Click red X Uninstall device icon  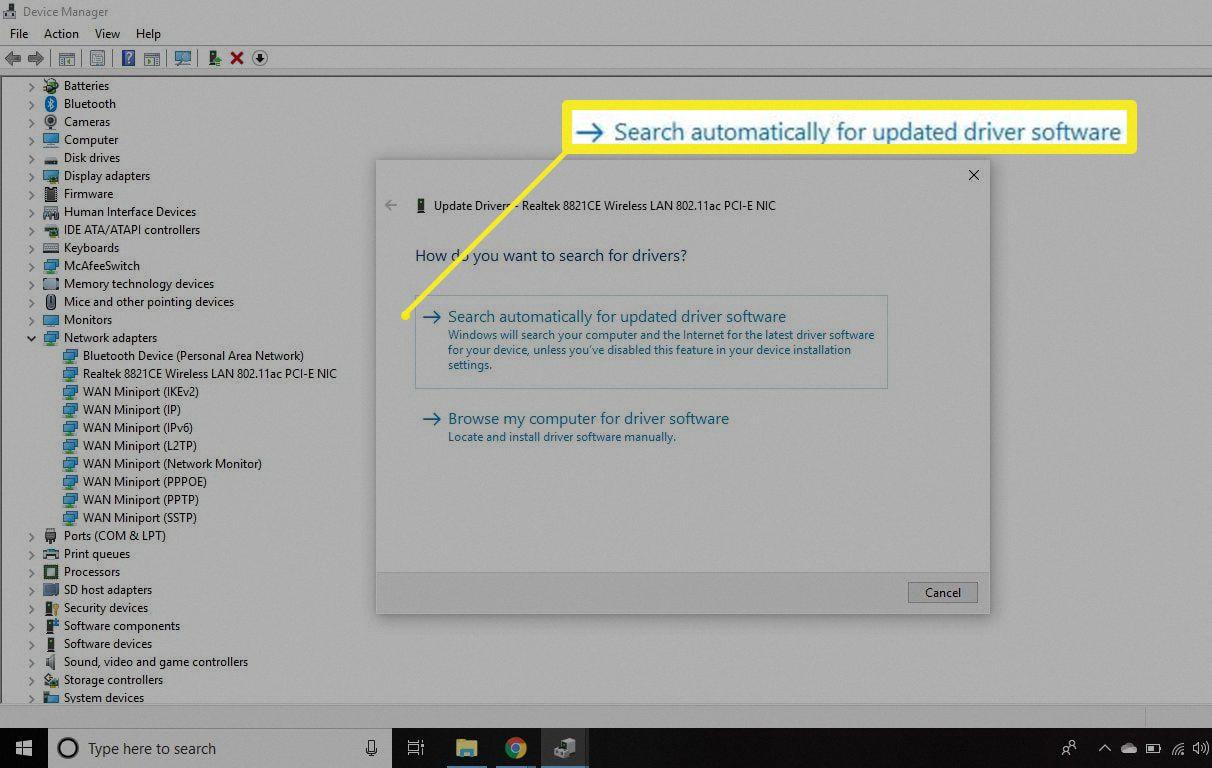click(237, 58)
